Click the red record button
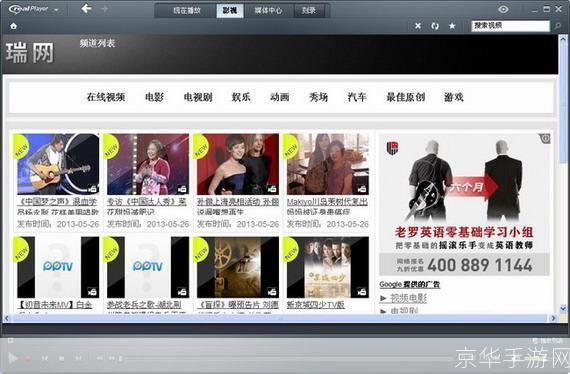570x374 pixels. click(28, 359)
